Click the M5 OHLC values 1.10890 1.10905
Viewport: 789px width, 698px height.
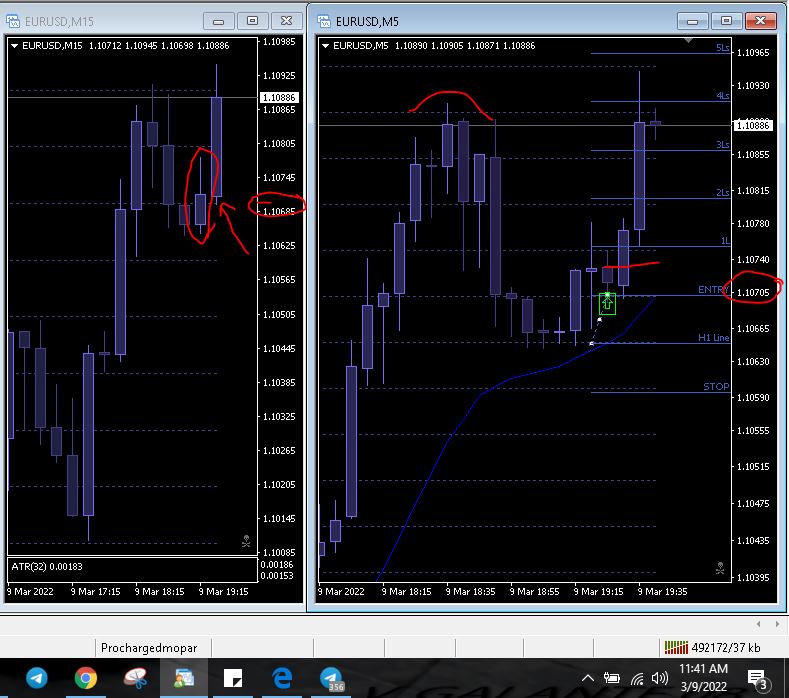(429, 46)
